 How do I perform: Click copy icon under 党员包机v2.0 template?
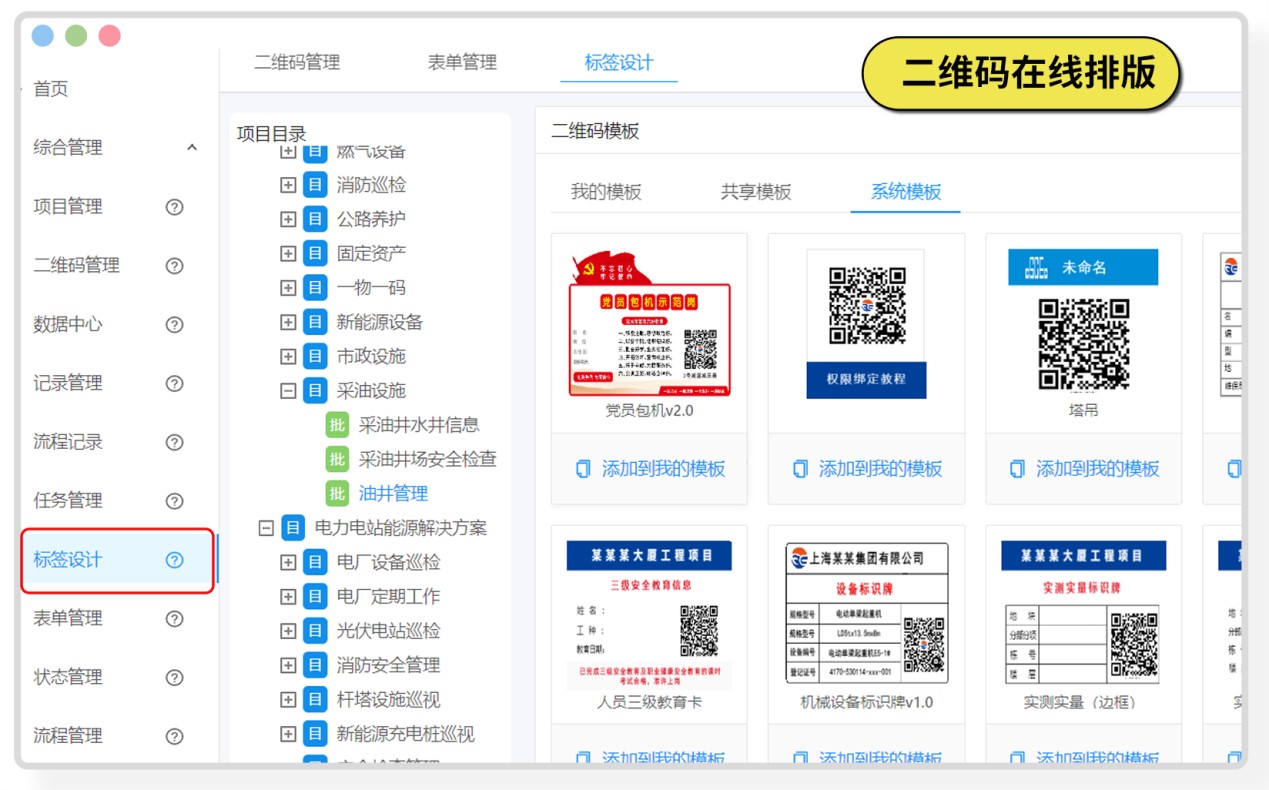583,469
